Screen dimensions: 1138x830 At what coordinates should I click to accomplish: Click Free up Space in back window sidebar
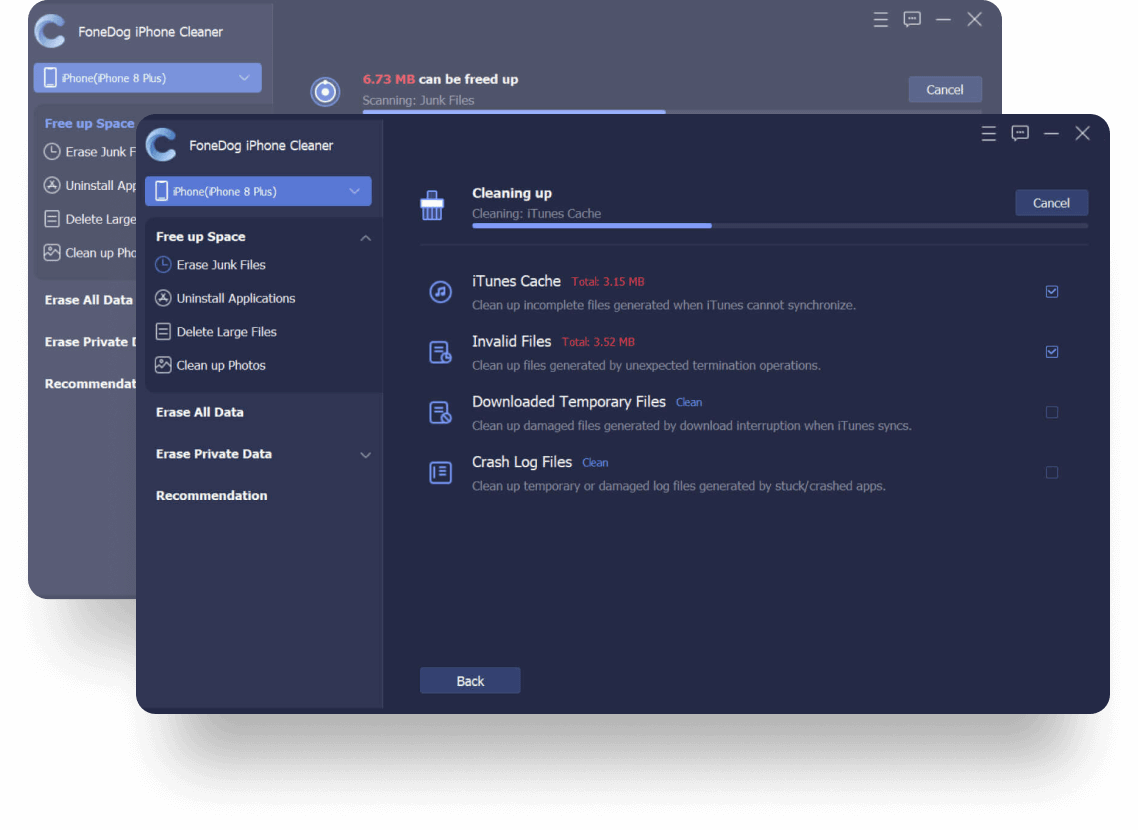[89, 123]
